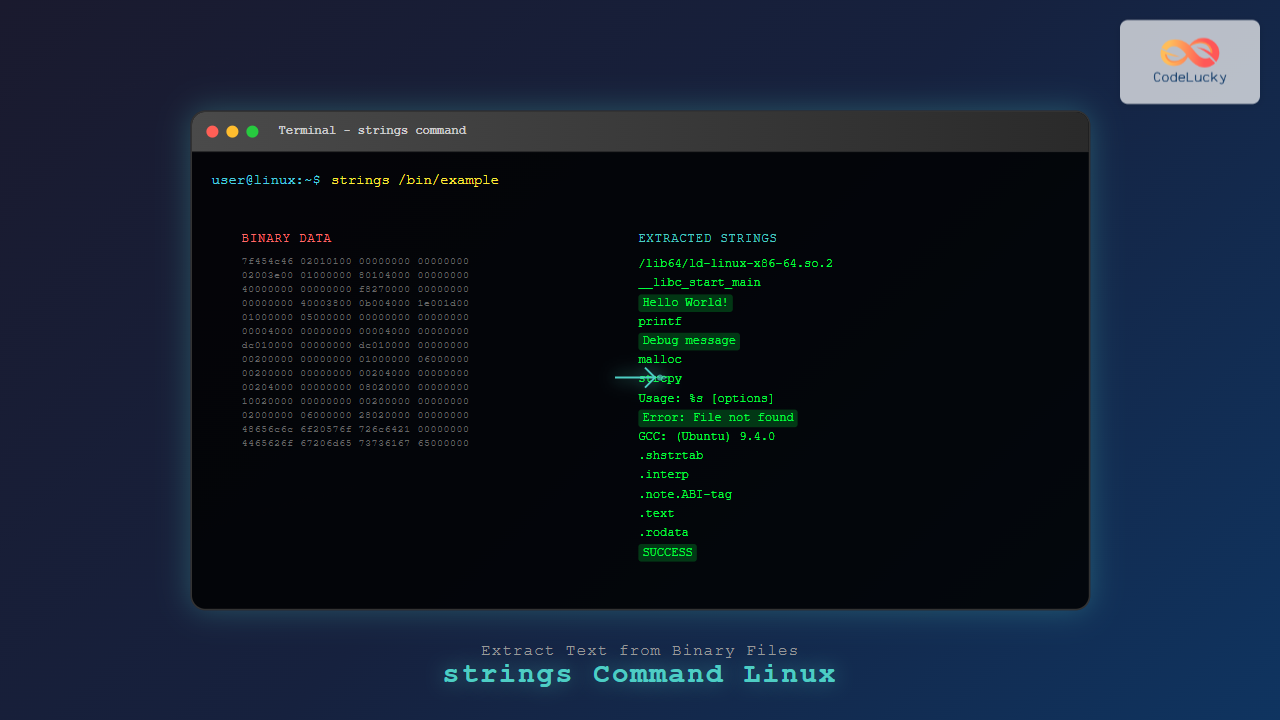
Task: Click the red close dot in terminal
Action: click(x=212, y=131)
